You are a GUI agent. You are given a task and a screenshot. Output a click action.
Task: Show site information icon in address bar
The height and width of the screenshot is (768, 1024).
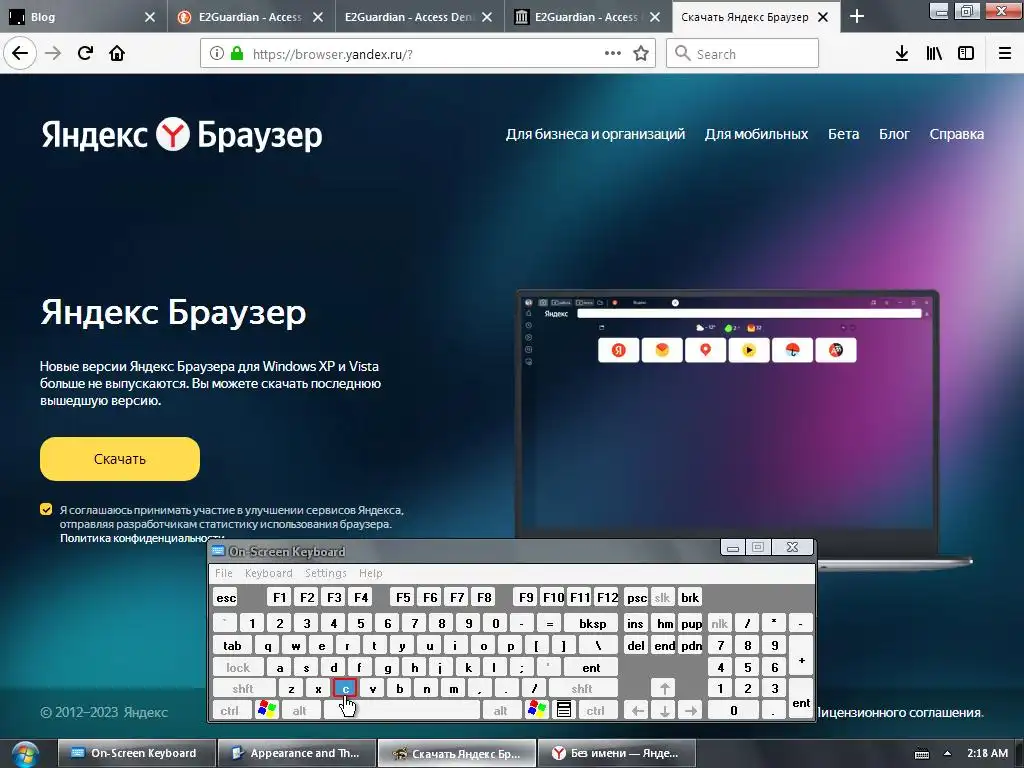tap(217, 54)
